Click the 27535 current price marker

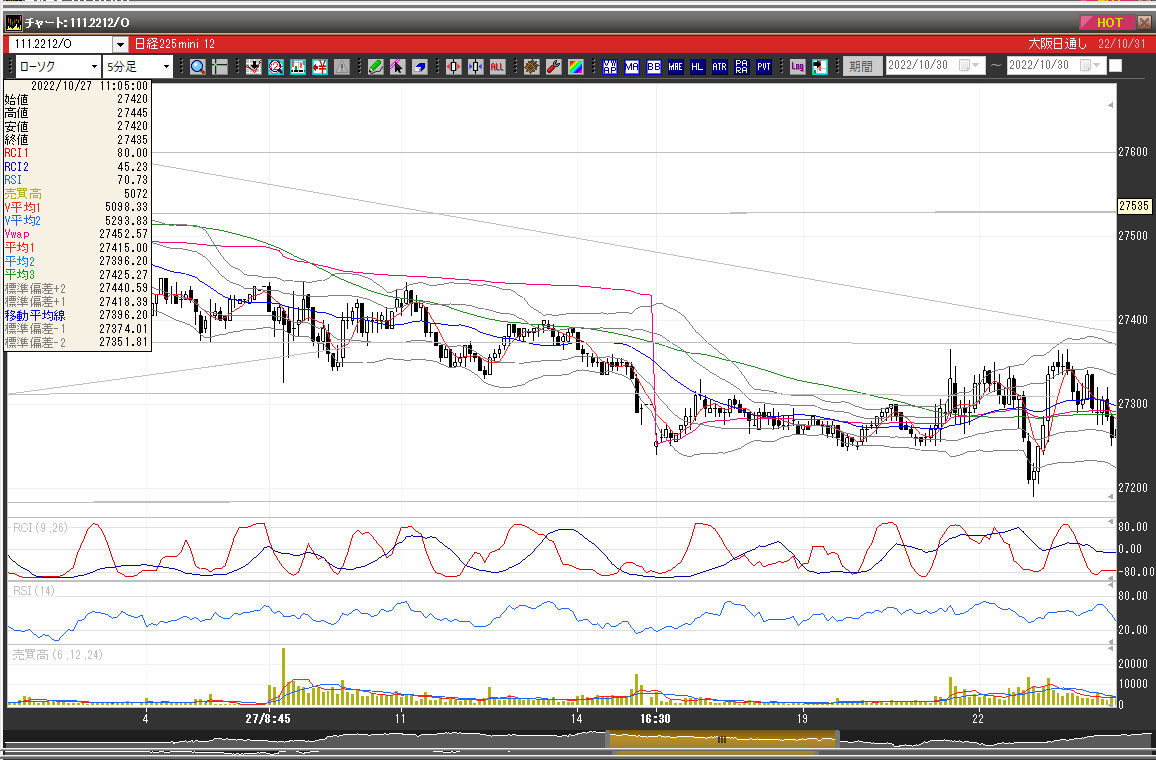(1134, 206)
